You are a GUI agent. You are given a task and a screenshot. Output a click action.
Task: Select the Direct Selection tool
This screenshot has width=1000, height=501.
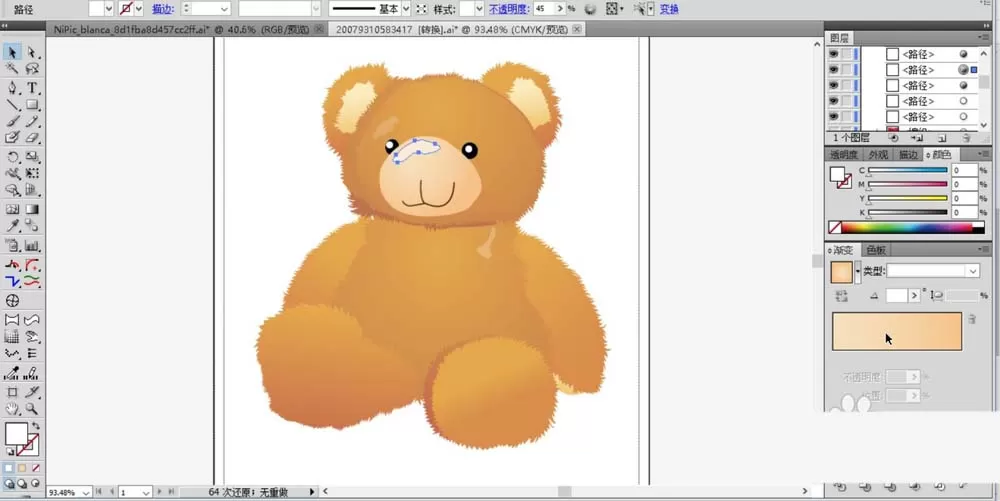32,52
